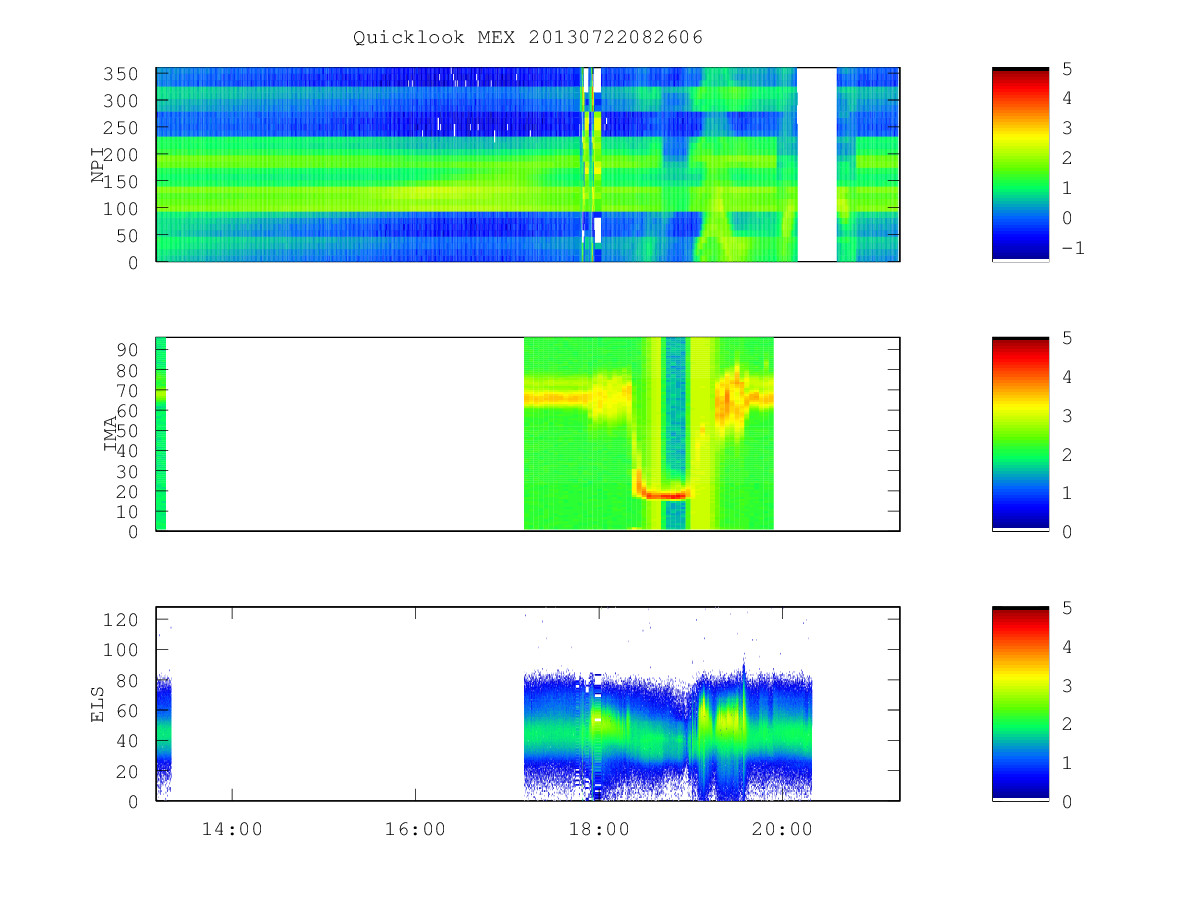
Task: Click the IMA panel's color scale bar
Action: click(x=1020, y=433)
